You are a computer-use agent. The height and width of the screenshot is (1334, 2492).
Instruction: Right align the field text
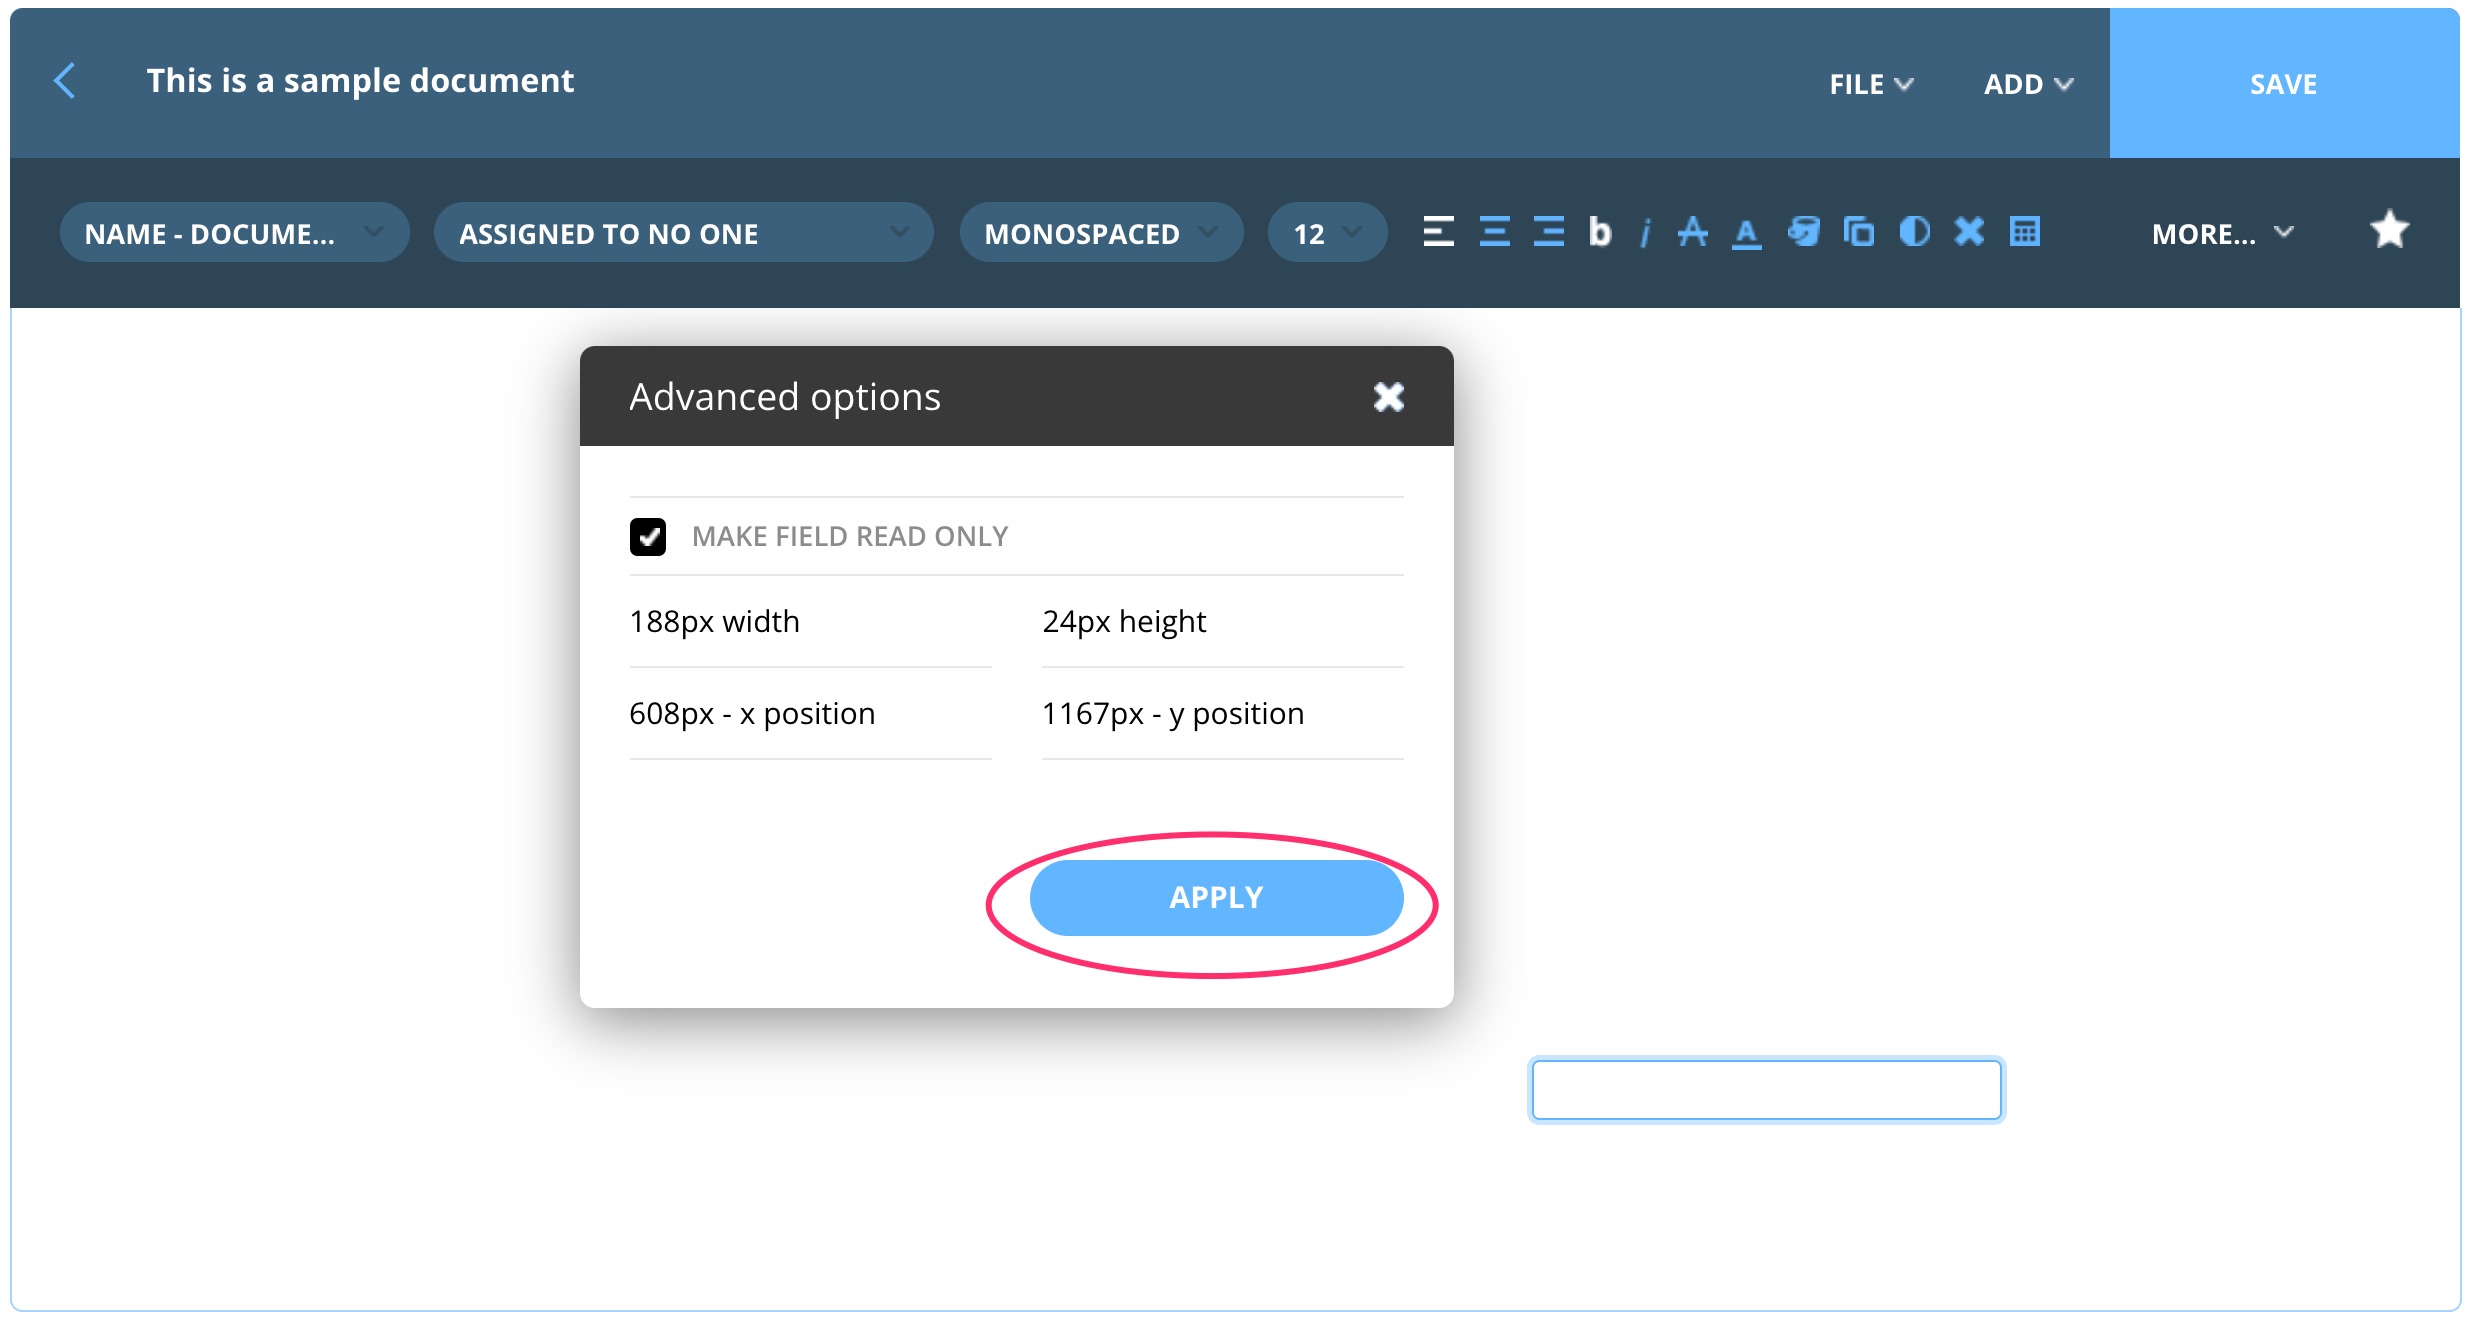pos(1547,232)
